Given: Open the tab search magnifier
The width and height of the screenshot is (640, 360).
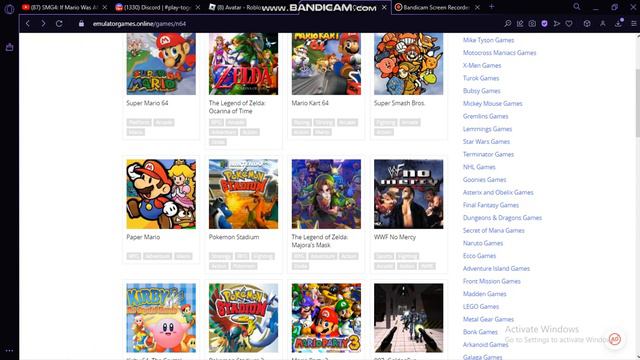Looking at the screenshot, I should point(576,7).
